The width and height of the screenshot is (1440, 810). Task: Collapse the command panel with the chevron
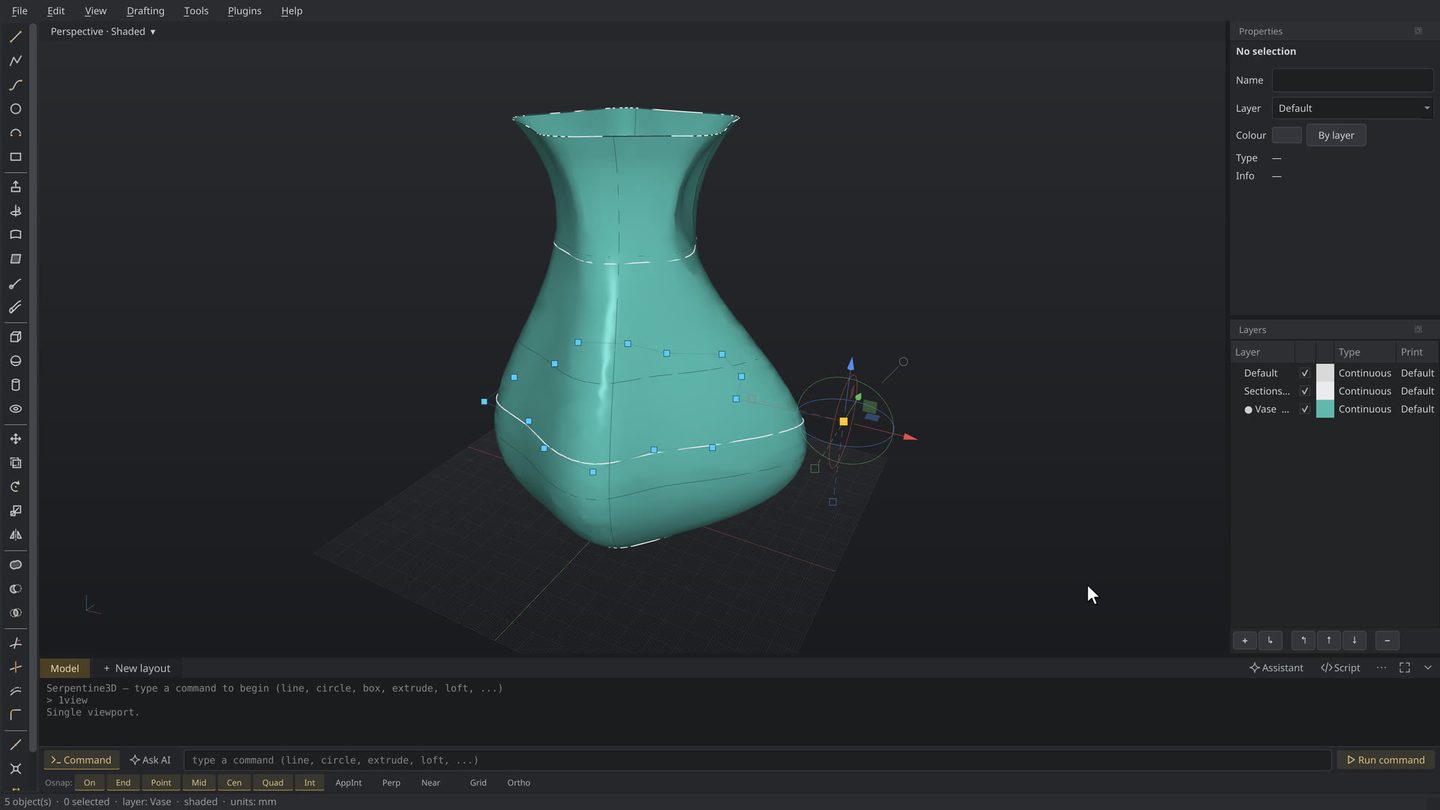click(1428, 668)
